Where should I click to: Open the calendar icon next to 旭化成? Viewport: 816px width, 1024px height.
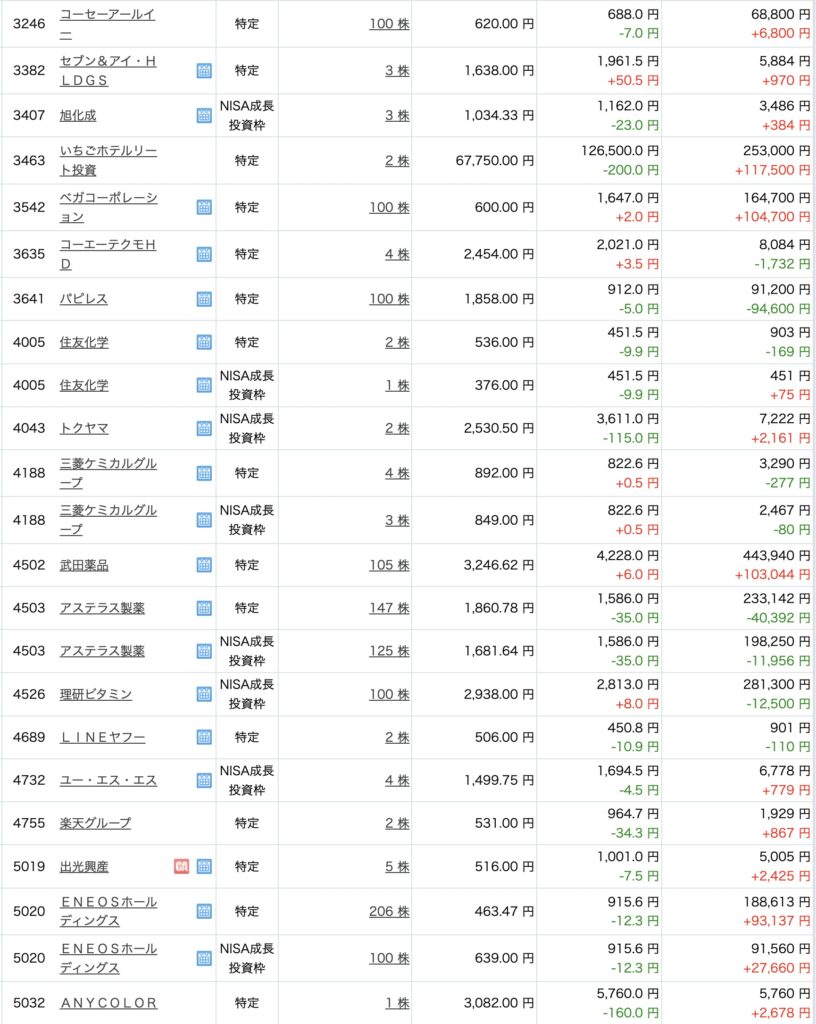204,115
